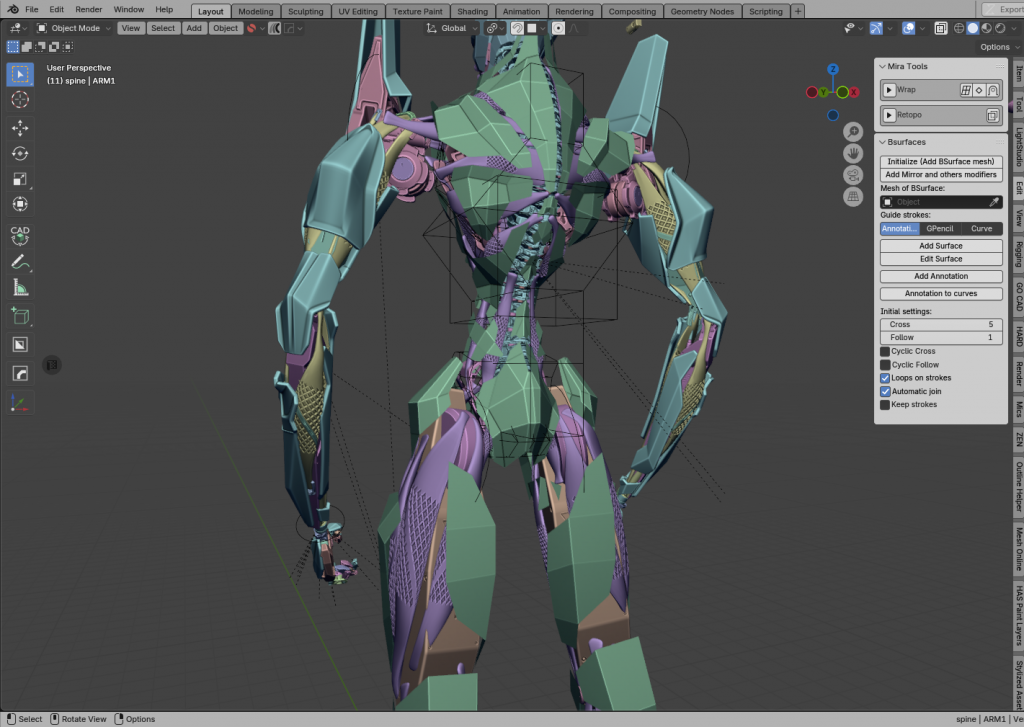
Task: Run the Retopo play button
Action: 889,116
